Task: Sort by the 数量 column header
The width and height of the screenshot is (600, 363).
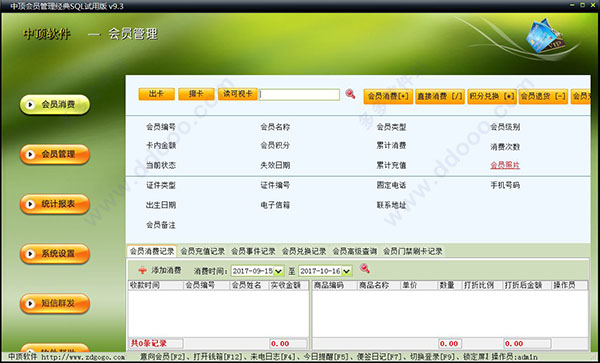Action: (450, 285)
